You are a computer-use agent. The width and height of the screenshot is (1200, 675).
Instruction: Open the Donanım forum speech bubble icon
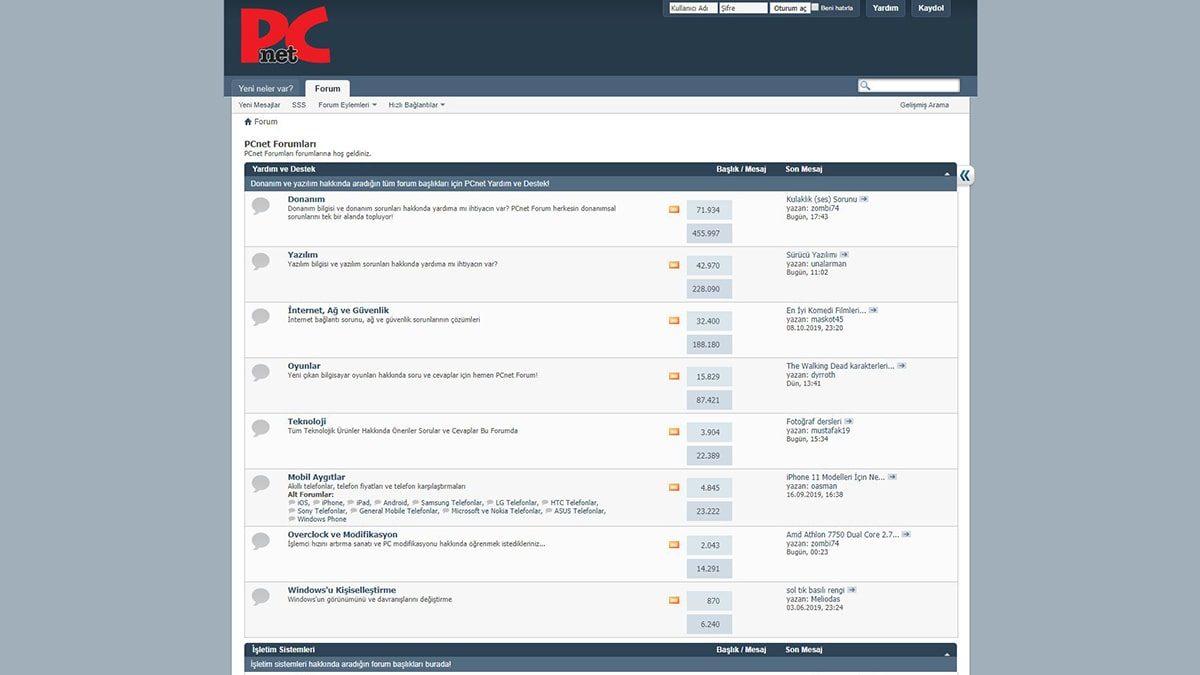(261, 205)
